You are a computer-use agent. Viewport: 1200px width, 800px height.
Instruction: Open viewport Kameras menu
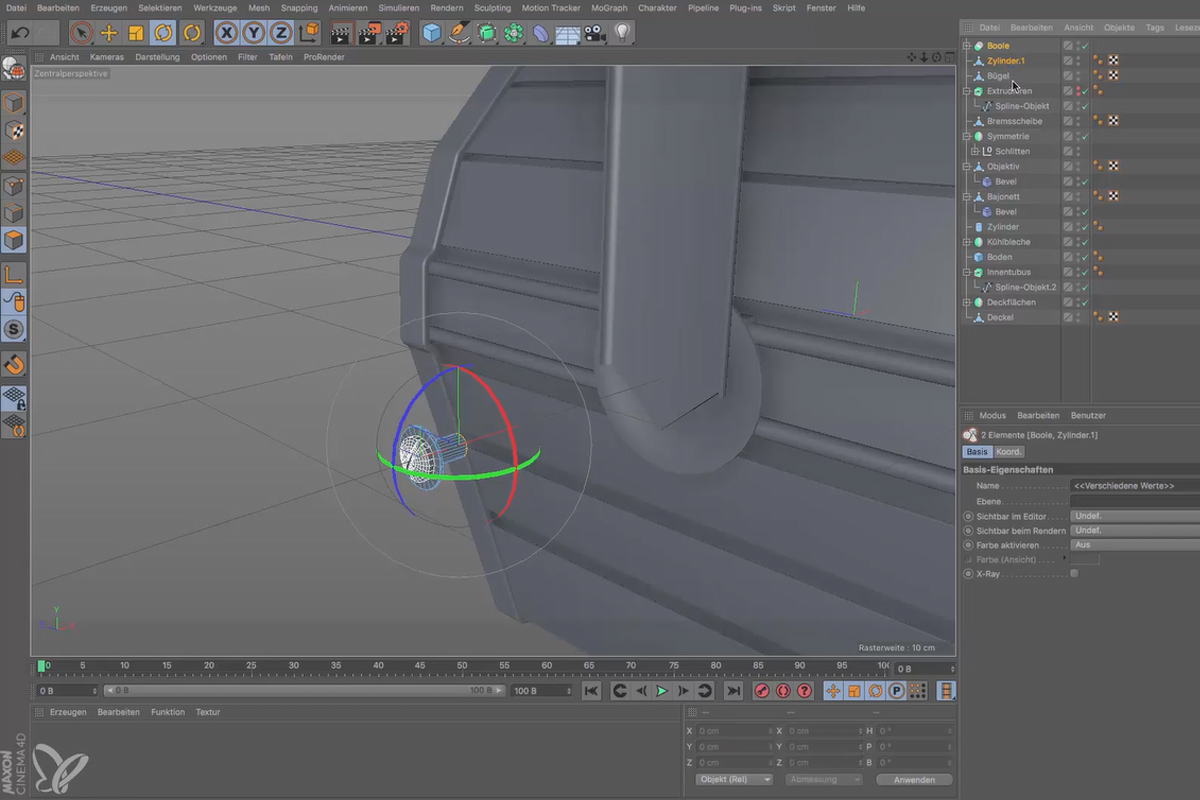pyautogui.click(x=107, y=57)
